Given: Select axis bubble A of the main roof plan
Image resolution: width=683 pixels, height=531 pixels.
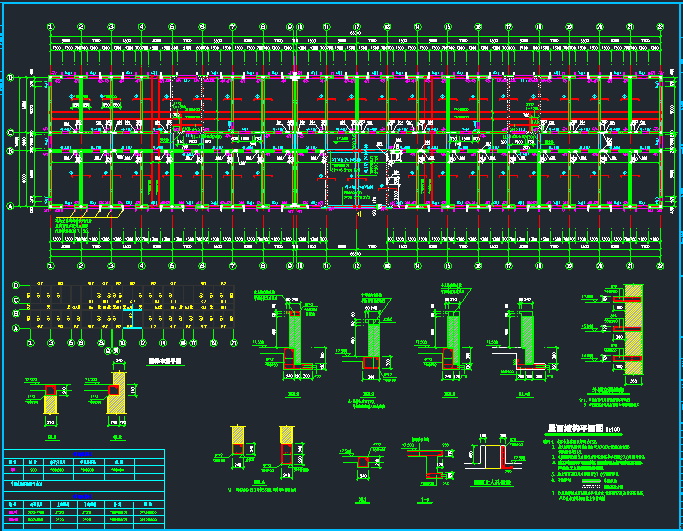Looking at the screenshot, I should point(10,206).
